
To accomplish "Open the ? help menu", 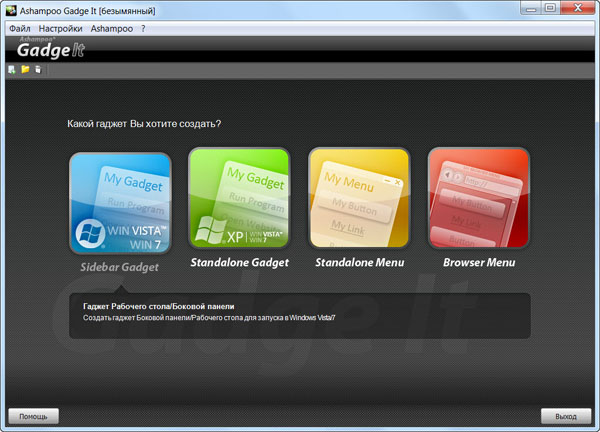I will pyautogui.click(x=143, y=29).
